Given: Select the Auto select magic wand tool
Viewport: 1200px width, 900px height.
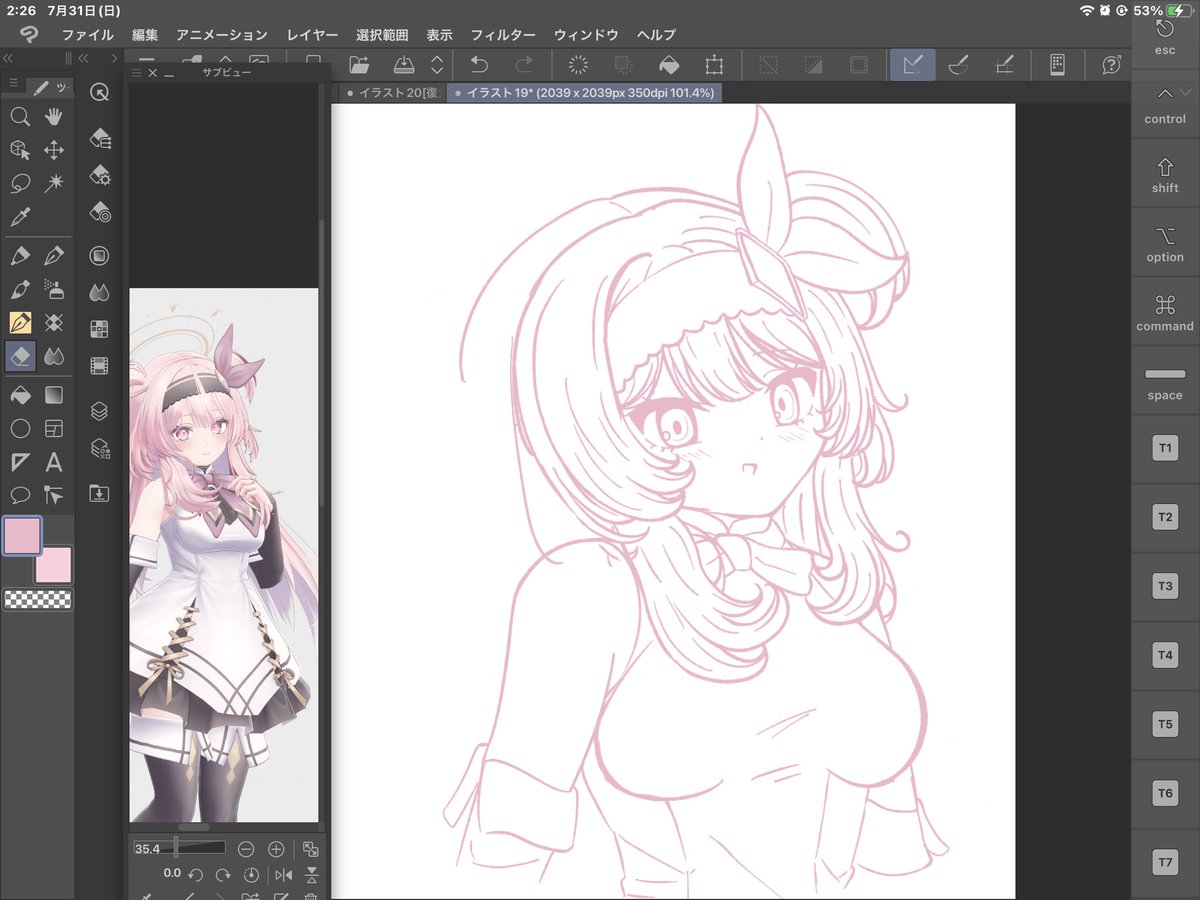Looking at the screenshot, I should click(54, 183).
